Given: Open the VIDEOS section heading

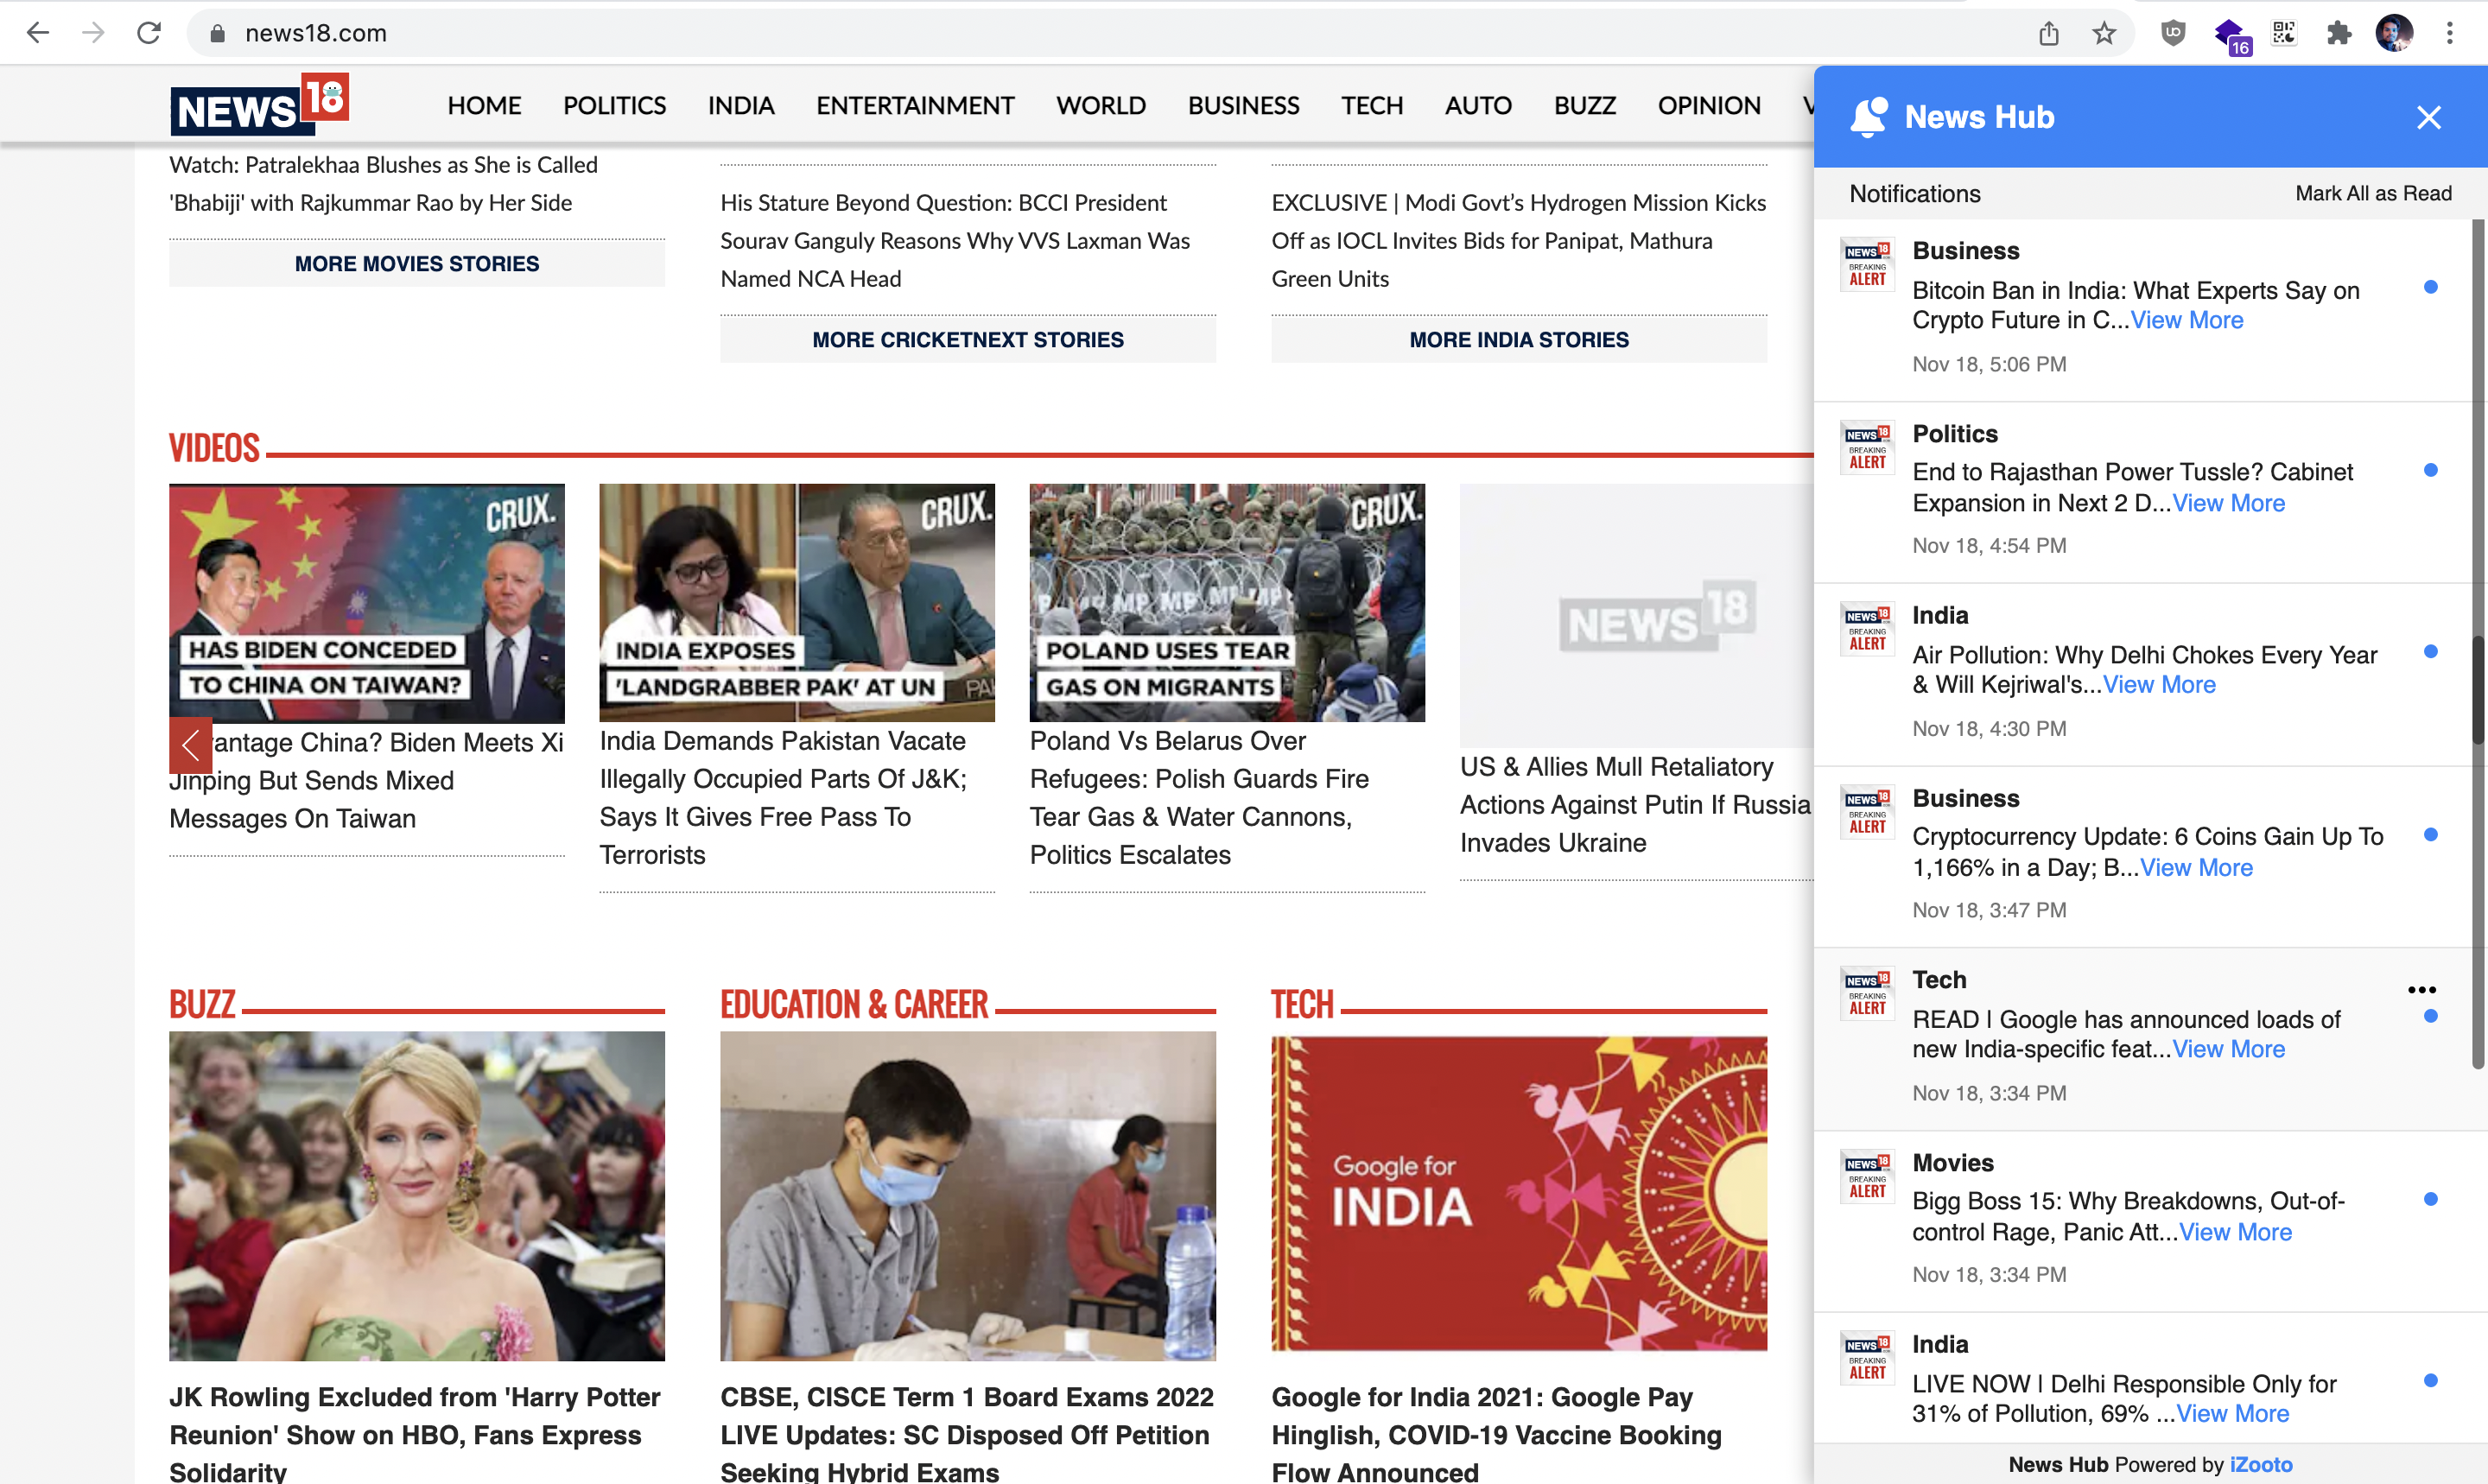Looking at the screenshot, I should [x=214, y=448].
